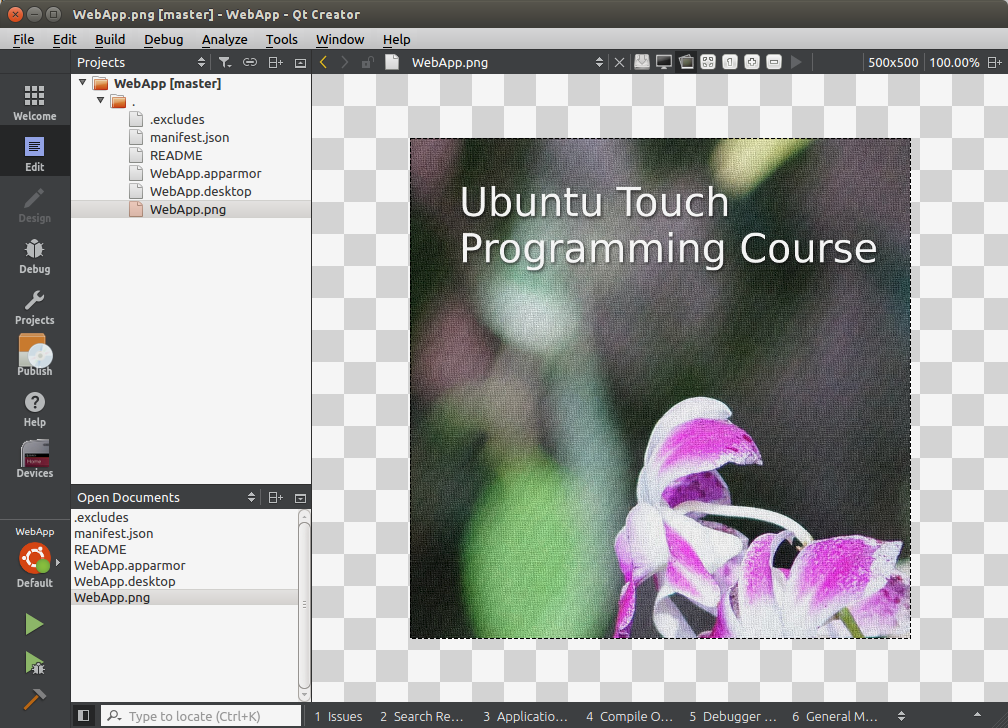Split the Open Documents panel

click(275, 497)
